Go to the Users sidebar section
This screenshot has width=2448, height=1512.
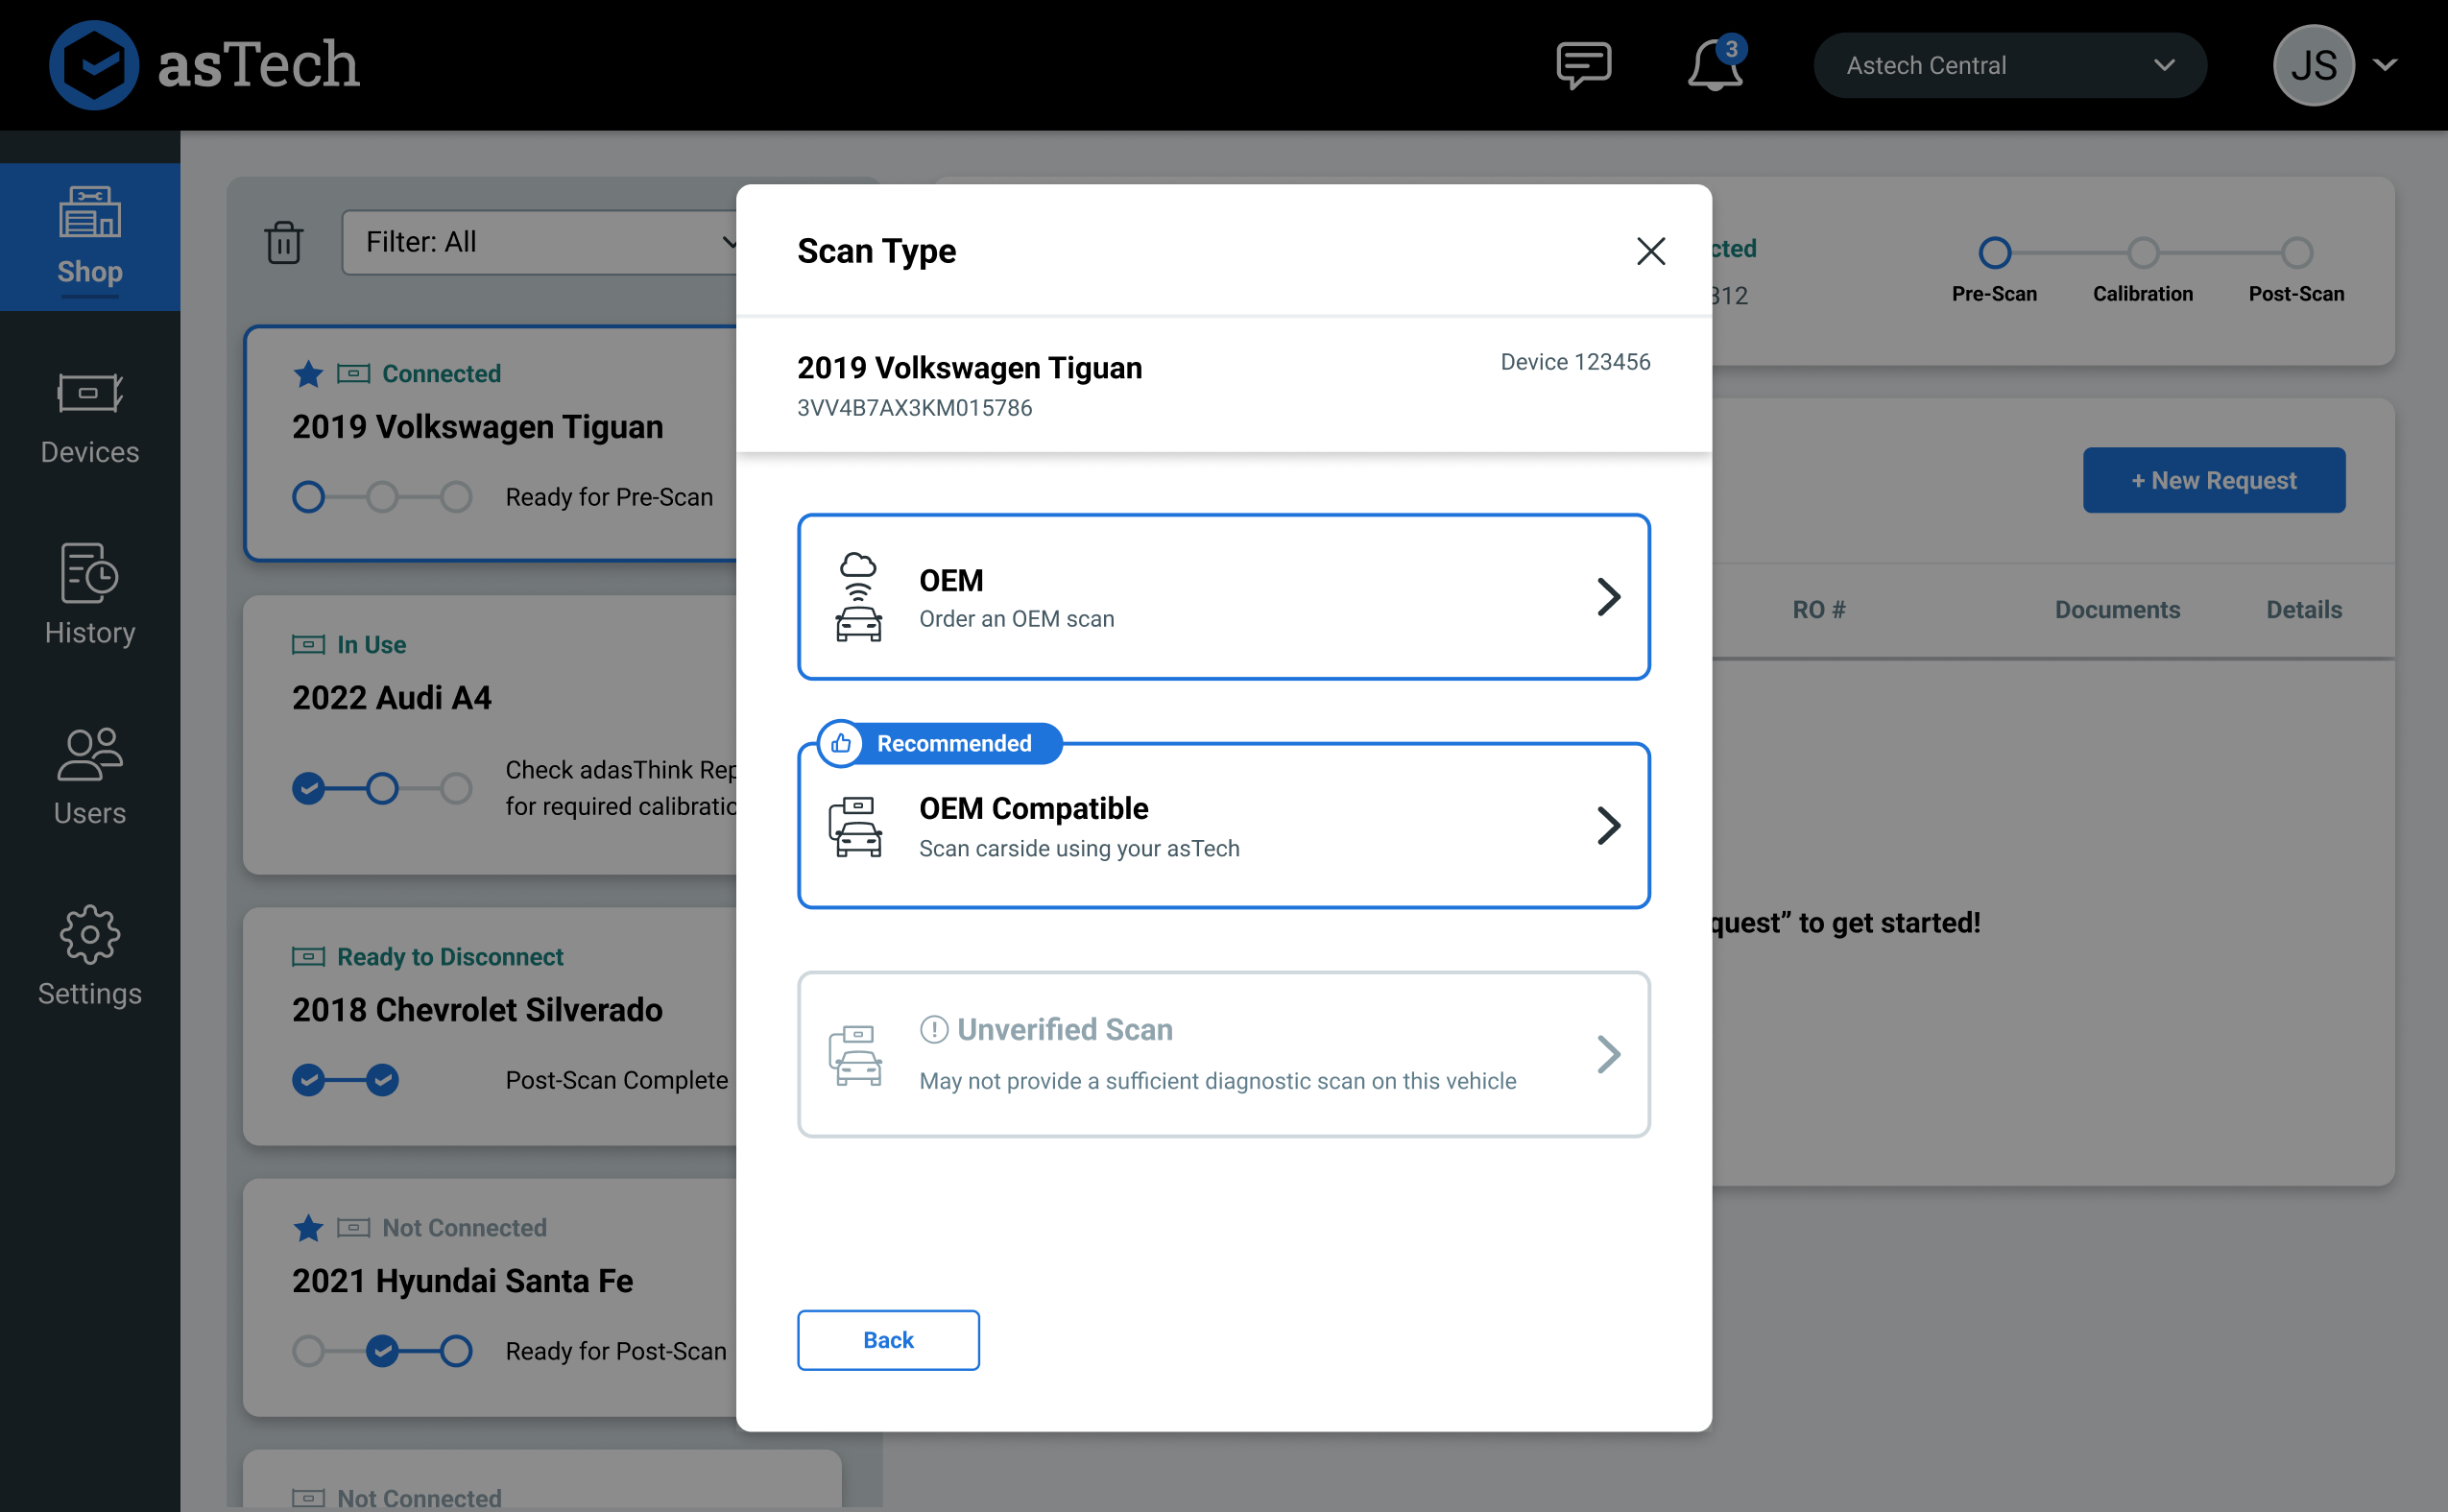pyautogui.click(x=90, y=778)
